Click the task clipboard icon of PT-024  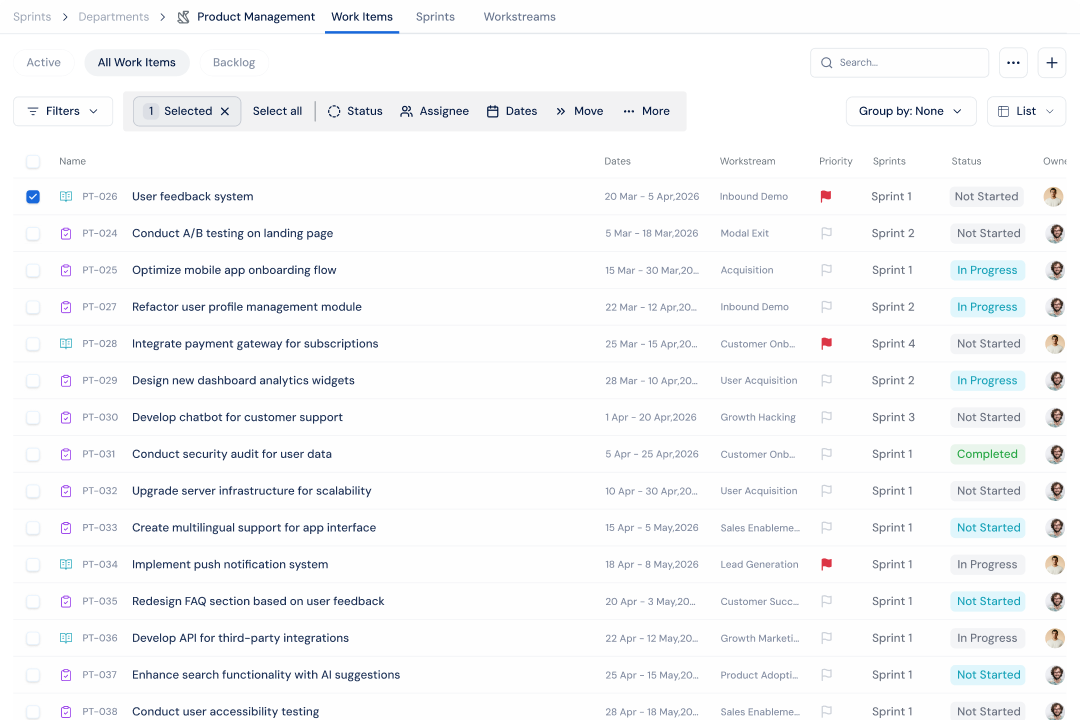[x=65, y=234]
